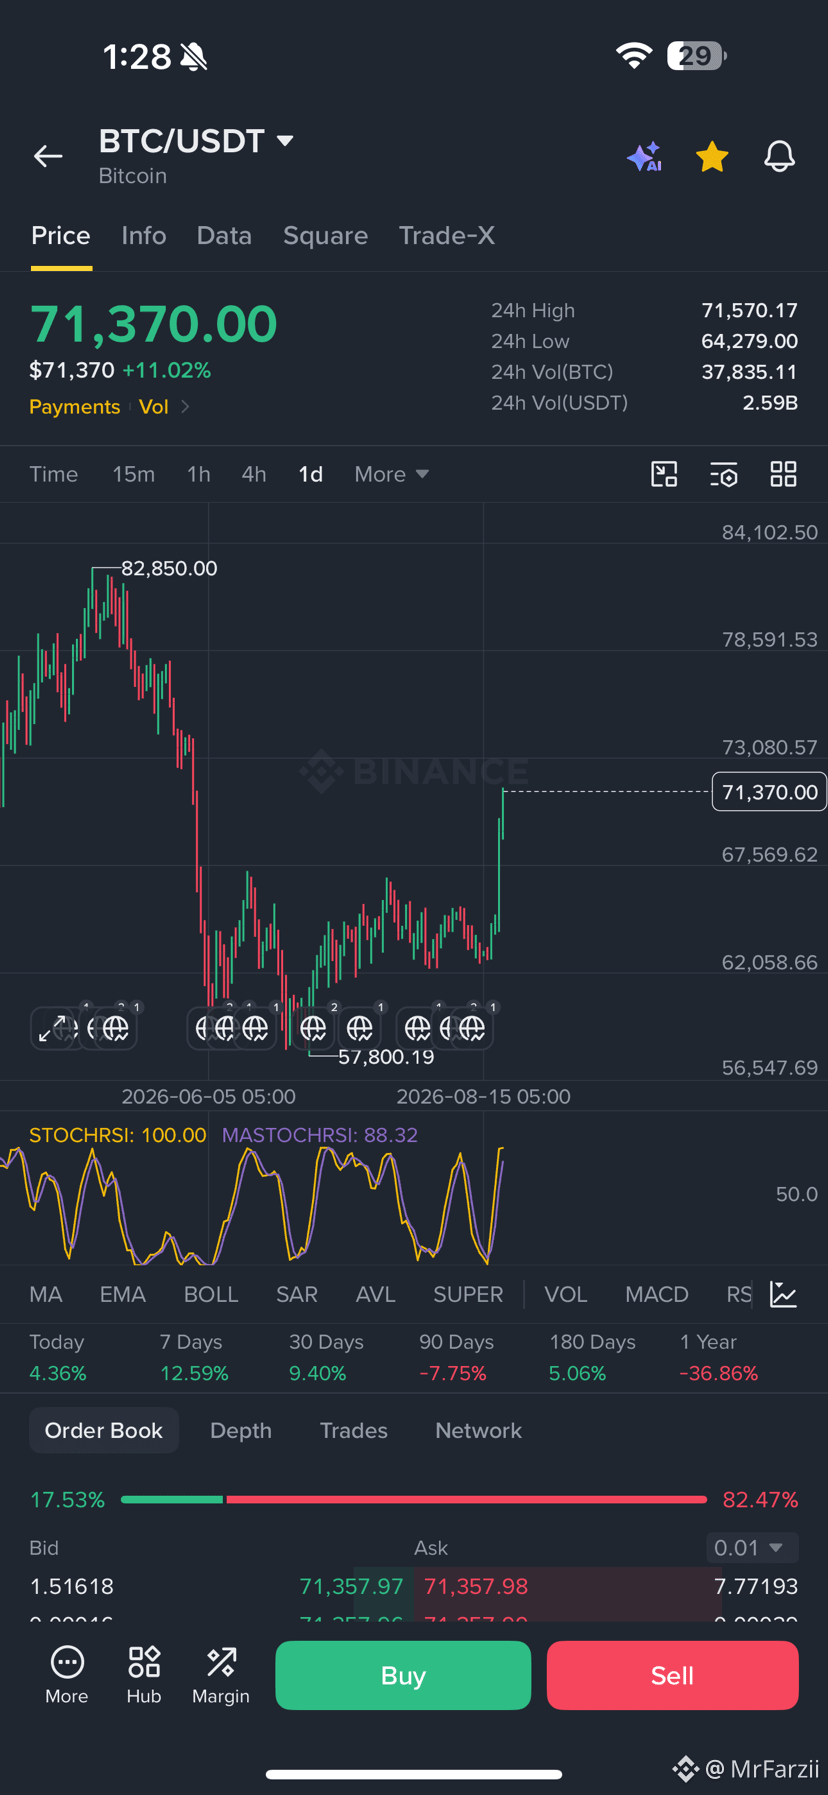Select the 1h chart interval

[x=199, y=474]
